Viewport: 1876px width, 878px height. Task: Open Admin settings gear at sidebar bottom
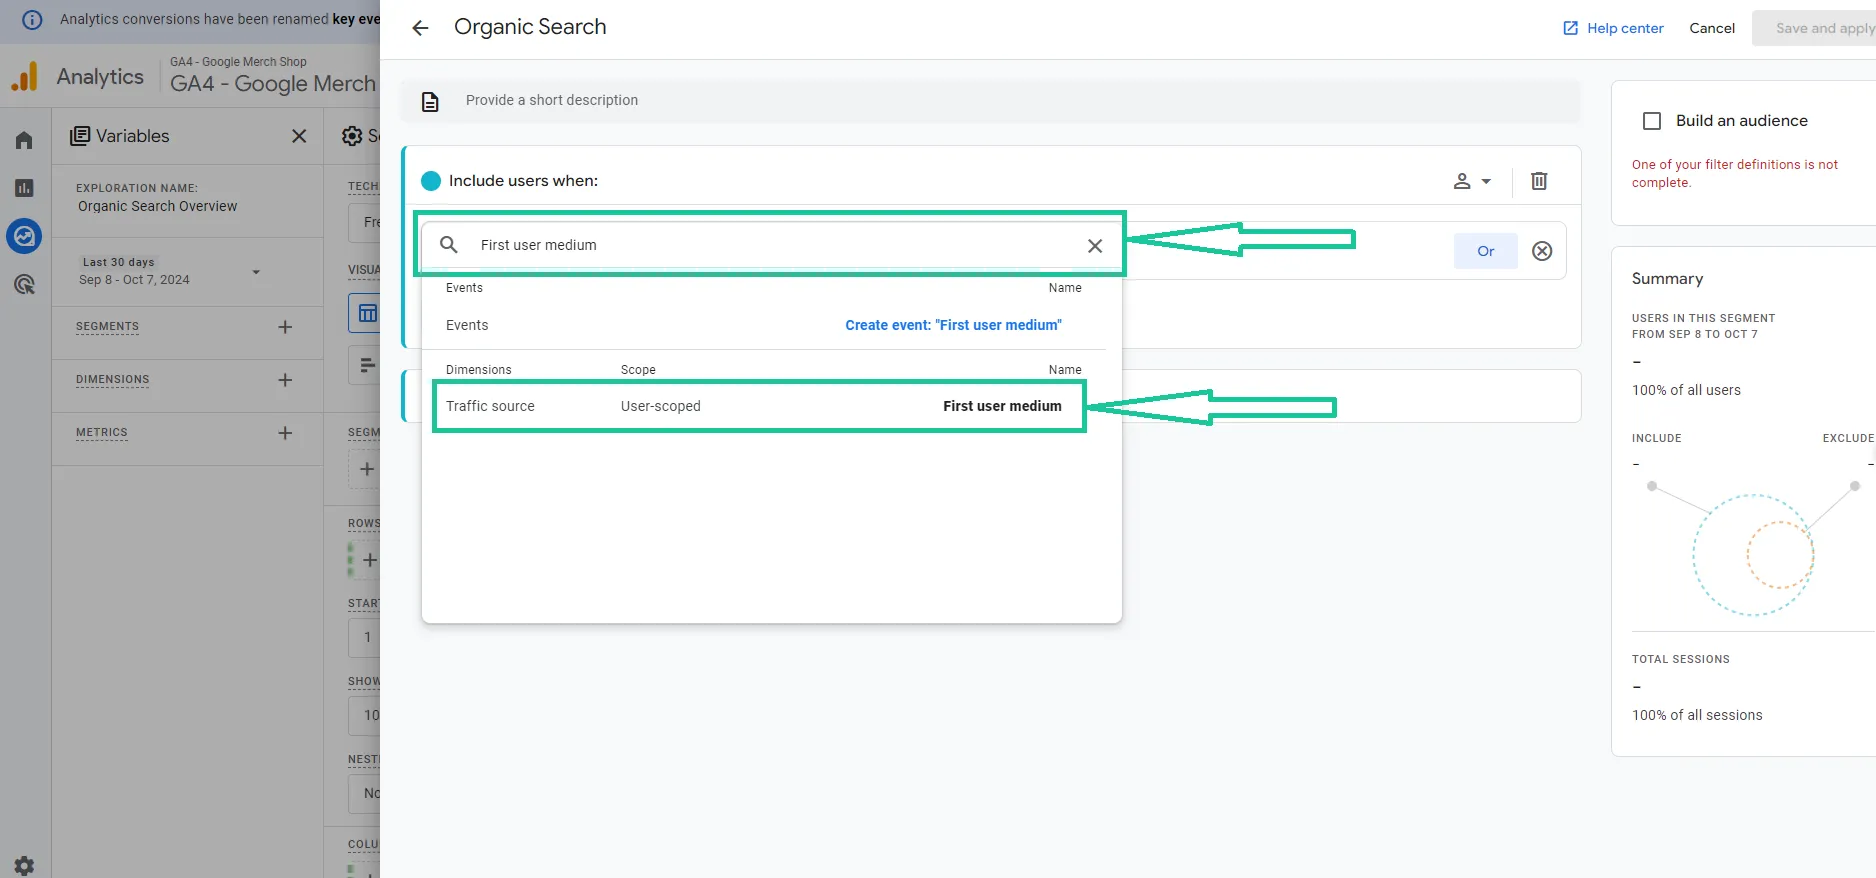[x=24, y=865]
